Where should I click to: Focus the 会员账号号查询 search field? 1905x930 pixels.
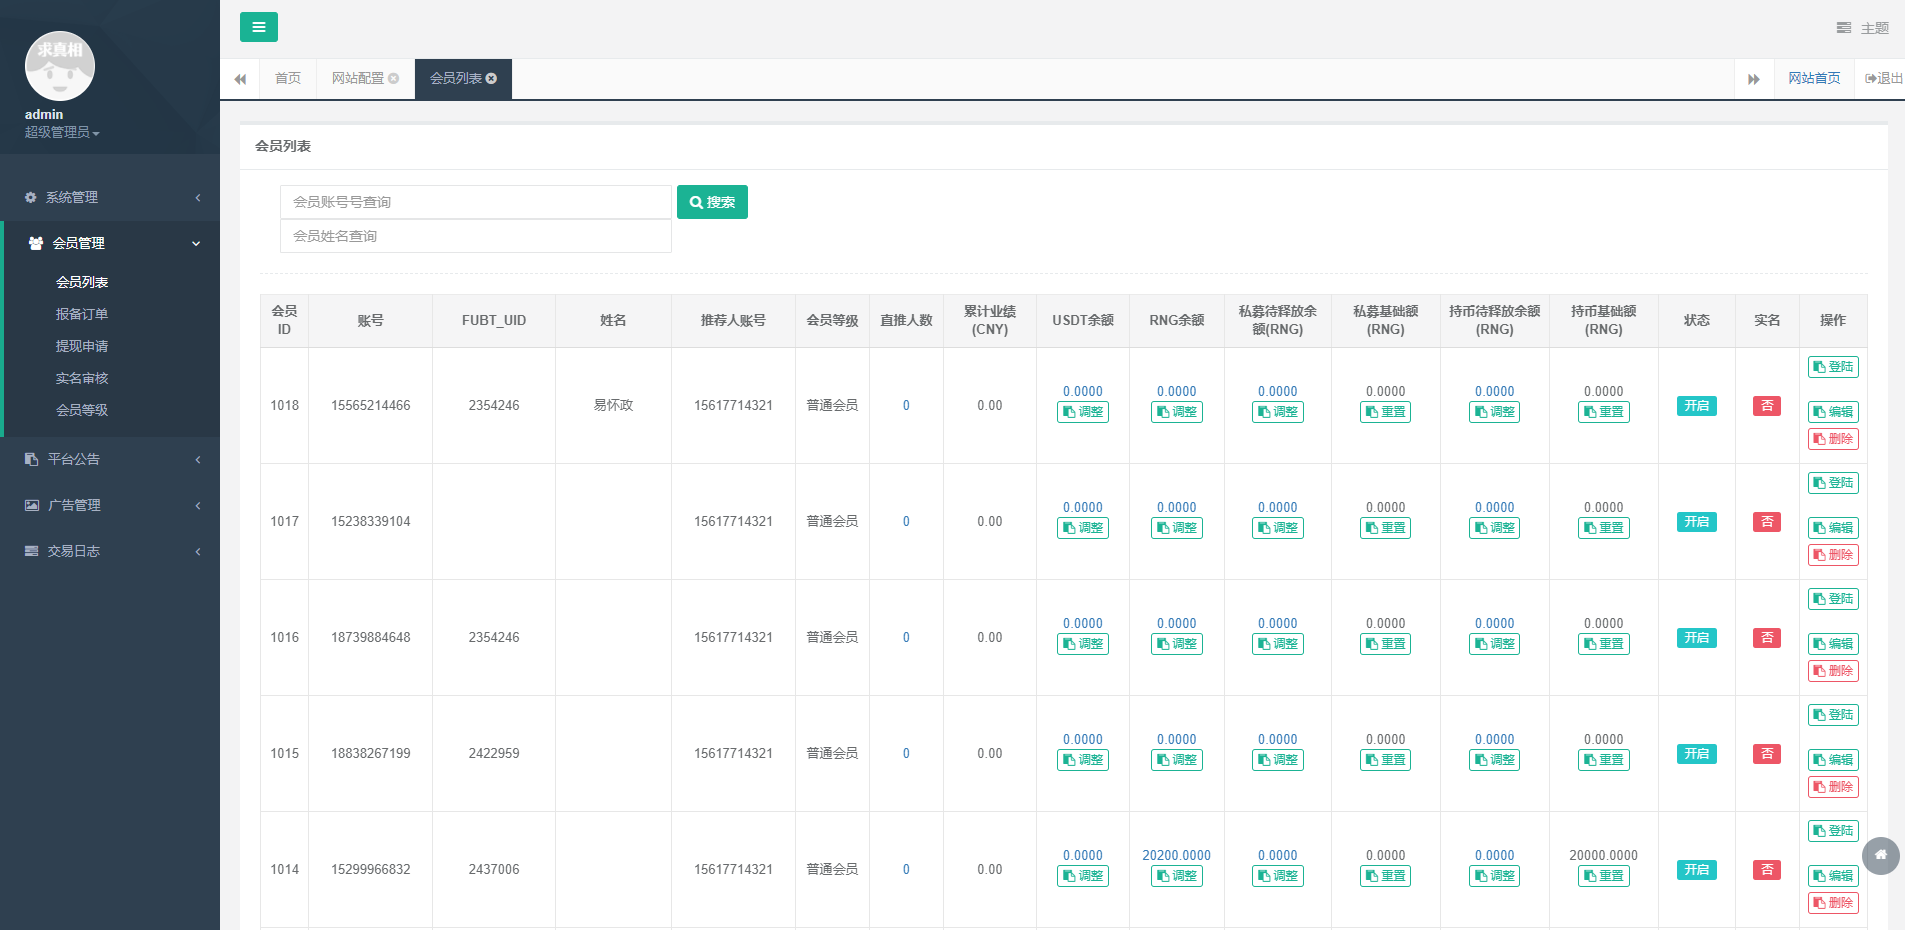(x=475, y=202)
